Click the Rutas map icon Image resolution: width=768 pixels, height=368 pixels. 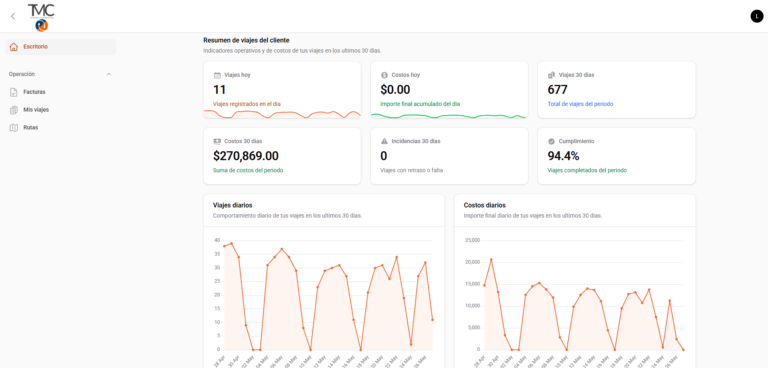[x=14, y=128]
